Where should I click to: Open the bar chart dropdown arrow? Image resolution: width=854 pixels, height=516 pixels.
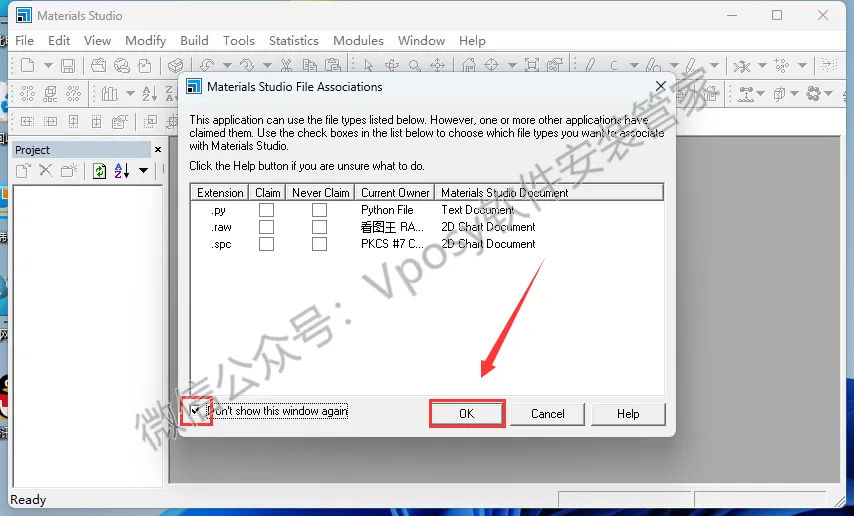click(x=130, y=94)
